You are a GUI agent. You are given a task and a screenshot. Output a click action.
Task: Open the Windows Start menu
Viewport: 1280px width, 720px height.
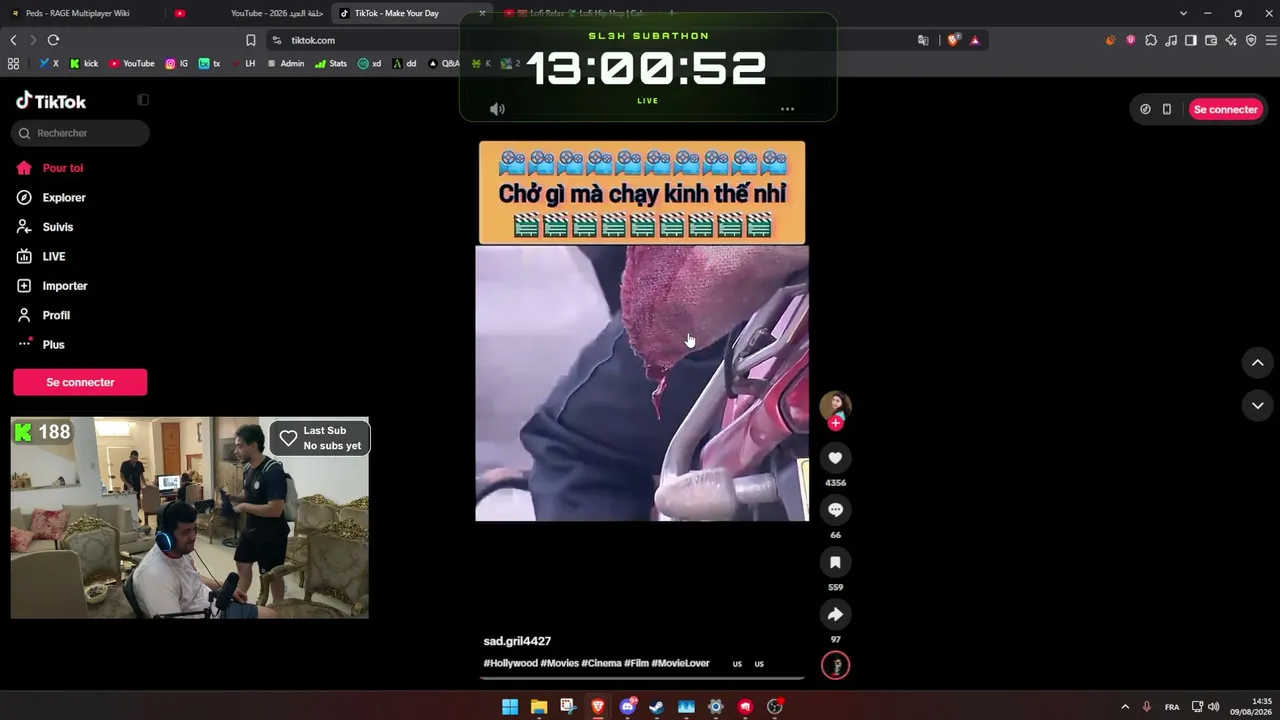510,707
